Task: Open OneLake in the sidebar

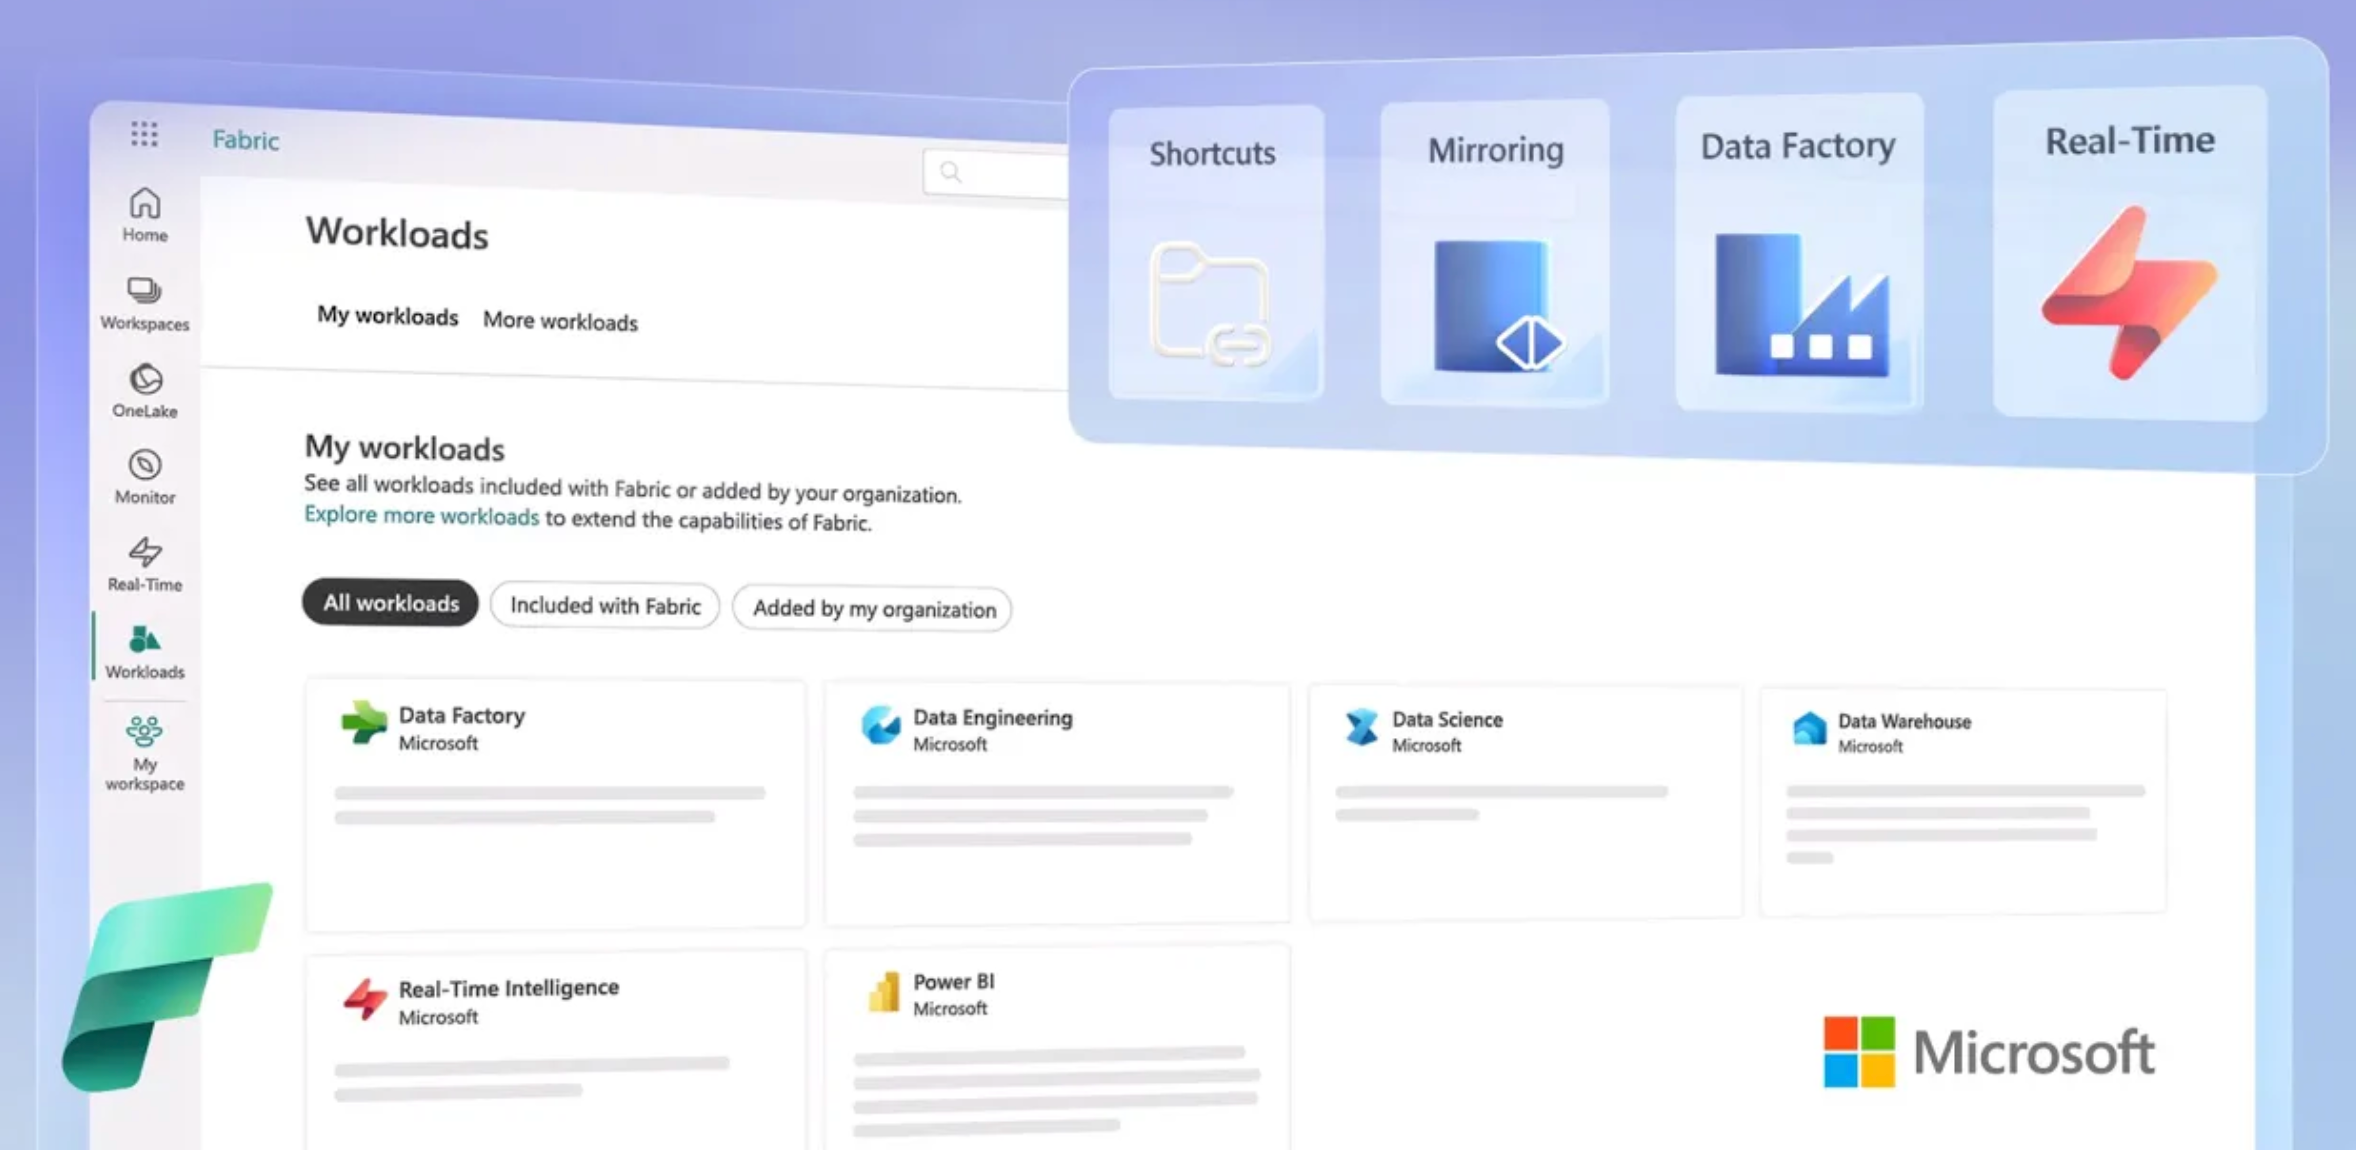Action: [x=145, y=390]
